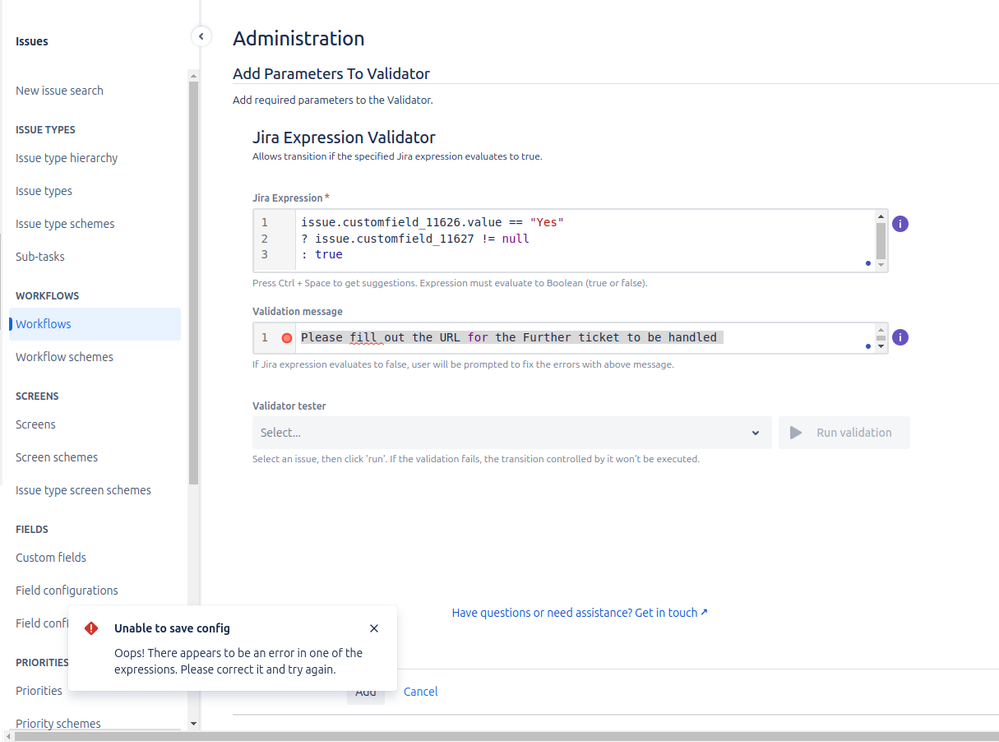Click the red error marker on validation message line

(287, 338)
